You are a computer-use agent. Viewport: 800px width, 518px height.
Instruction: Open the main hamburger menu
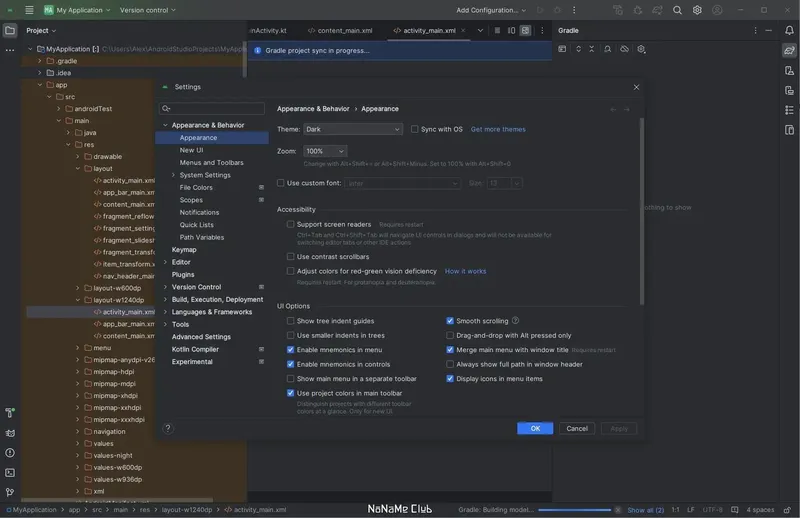(x=29, y=10)
